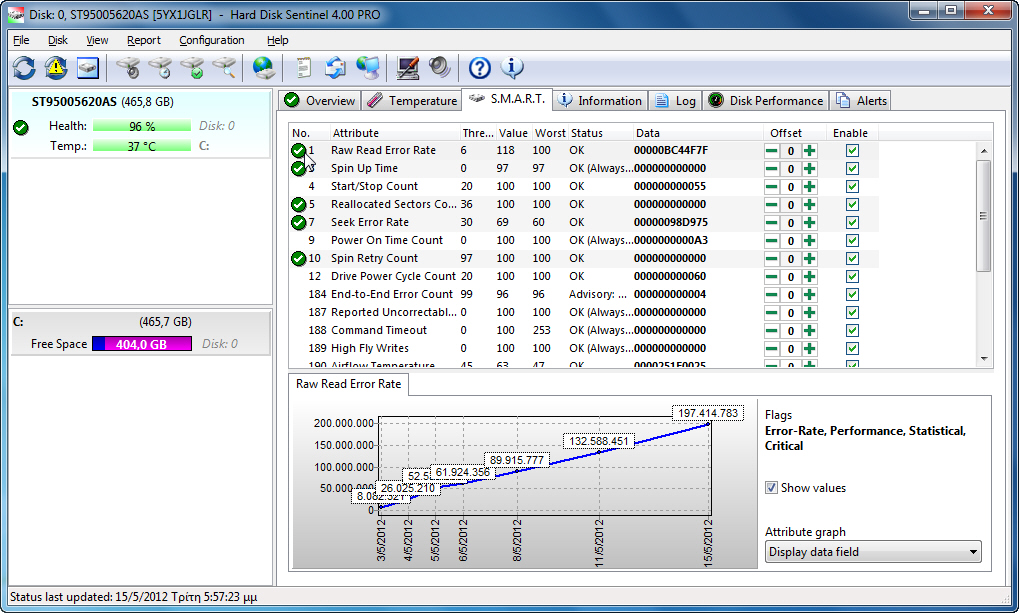
Task: Click the envelope with arrows toolbar icon
Action: 335,68
